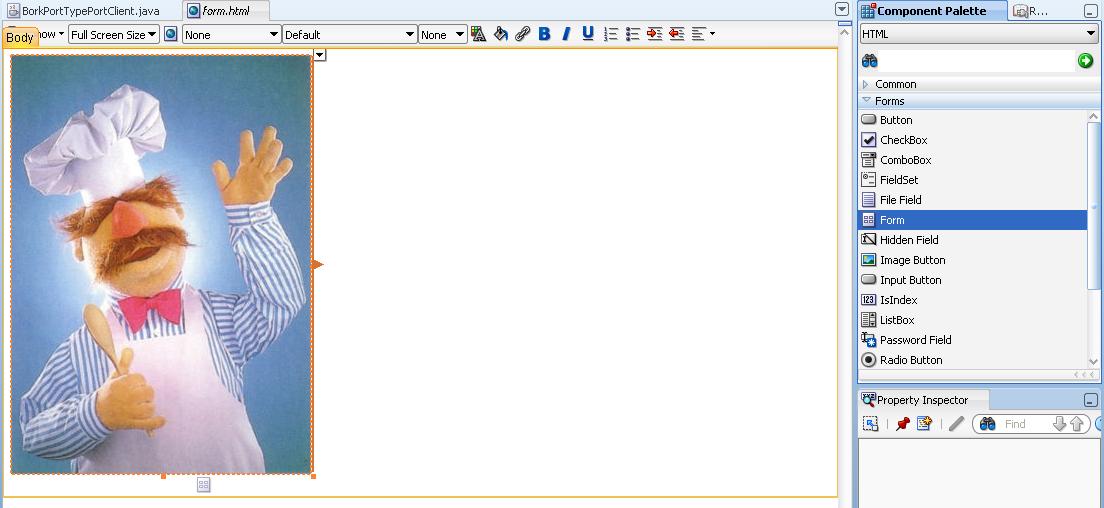Click the Property Inspector dashed-box arrow icon

871,424
